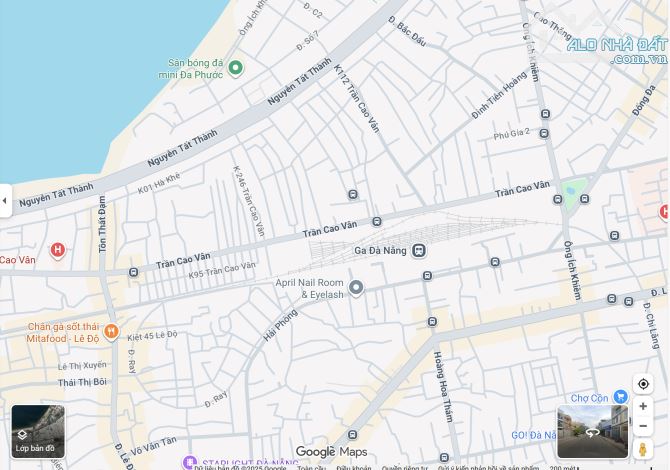Click the Google Maps logo
670x470 pixels.
click(331, 452)
